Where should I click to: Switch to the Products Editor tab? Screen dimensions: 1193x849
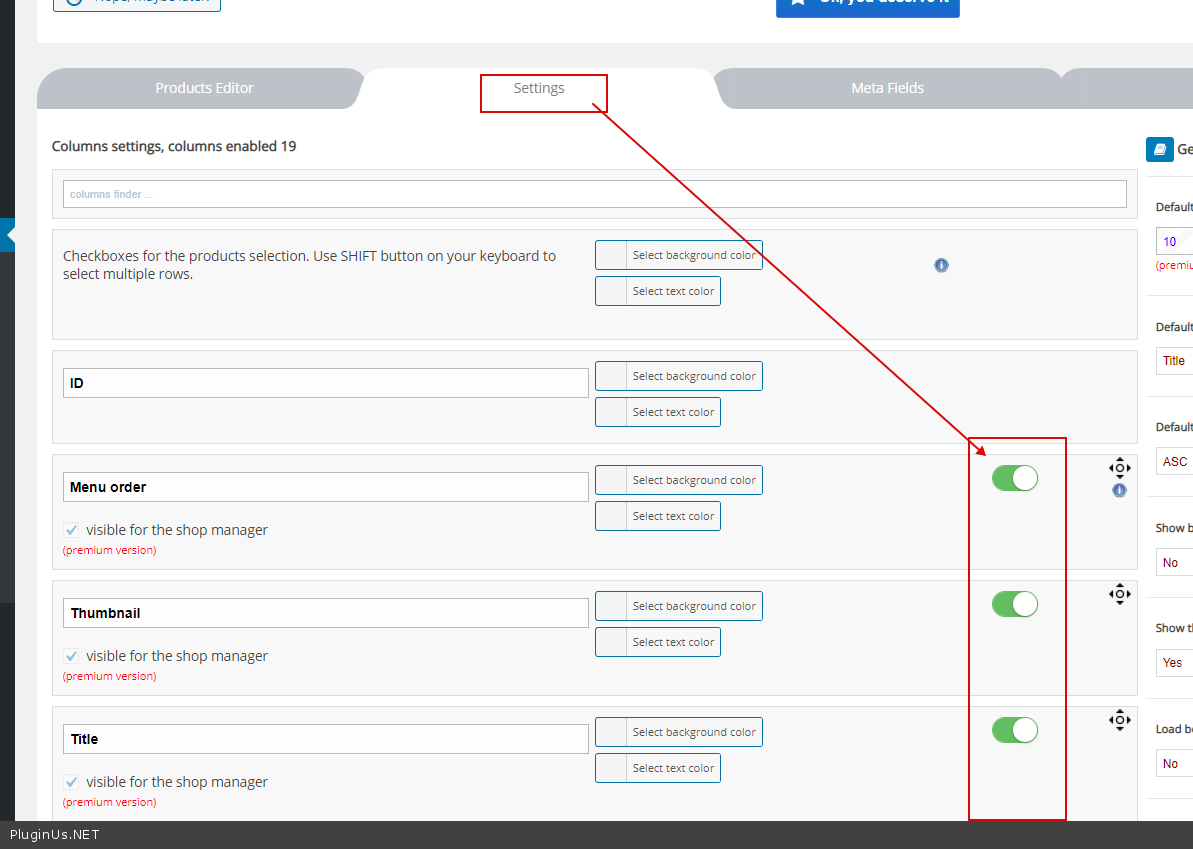(204, 88)
